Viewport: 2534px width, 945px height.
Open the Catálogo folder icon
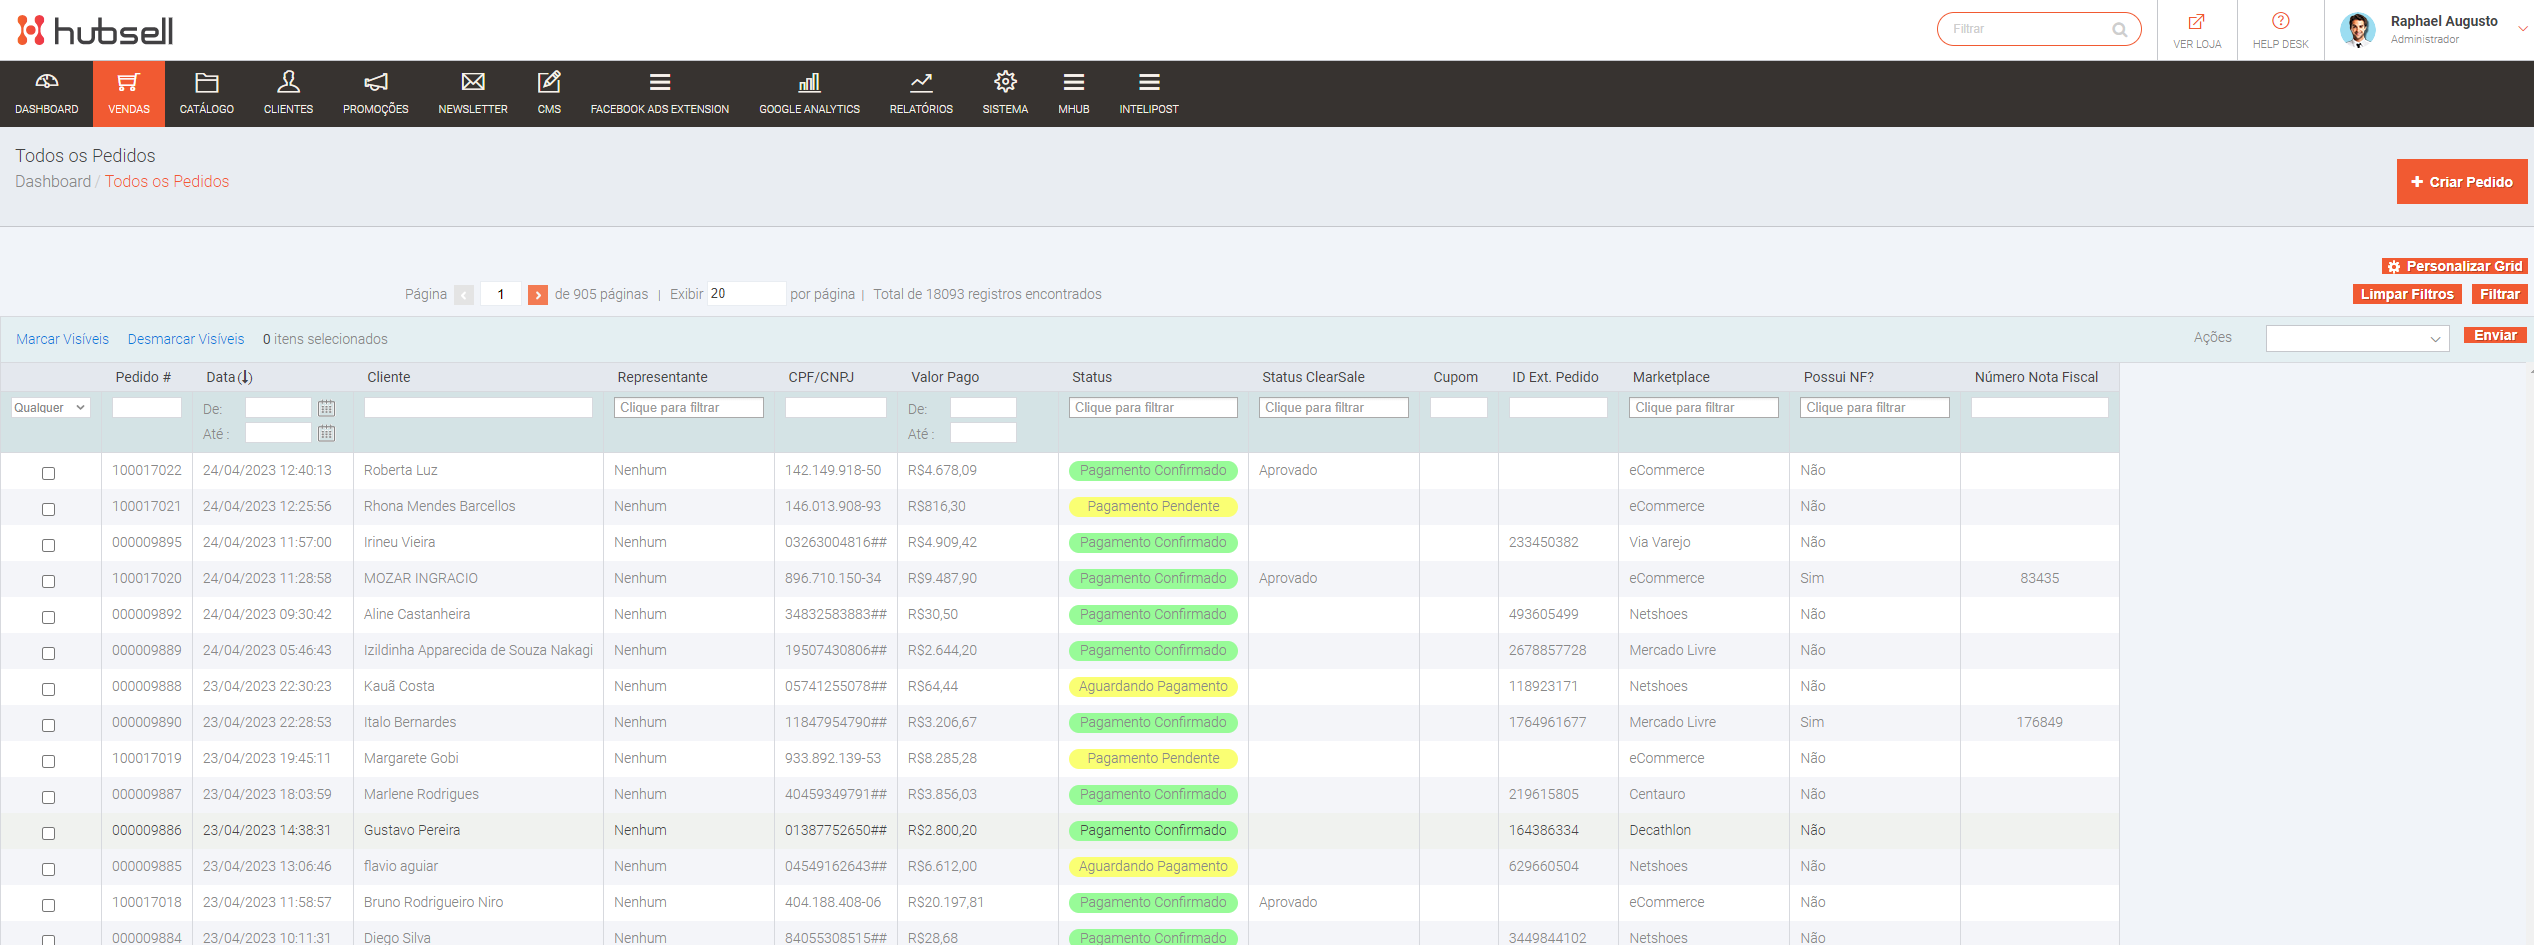coord(206,82)
